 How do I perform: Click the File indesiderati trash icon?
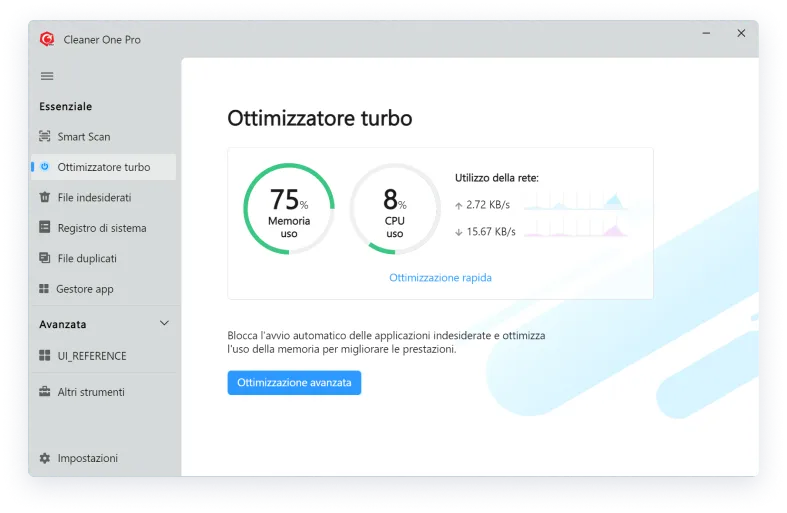click(45, 198)
